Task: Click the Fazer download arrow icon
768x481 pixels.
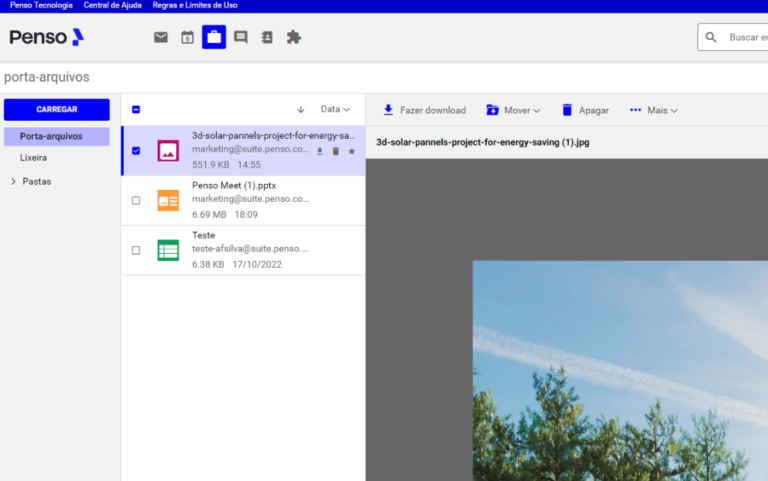Action: point(388,110)
